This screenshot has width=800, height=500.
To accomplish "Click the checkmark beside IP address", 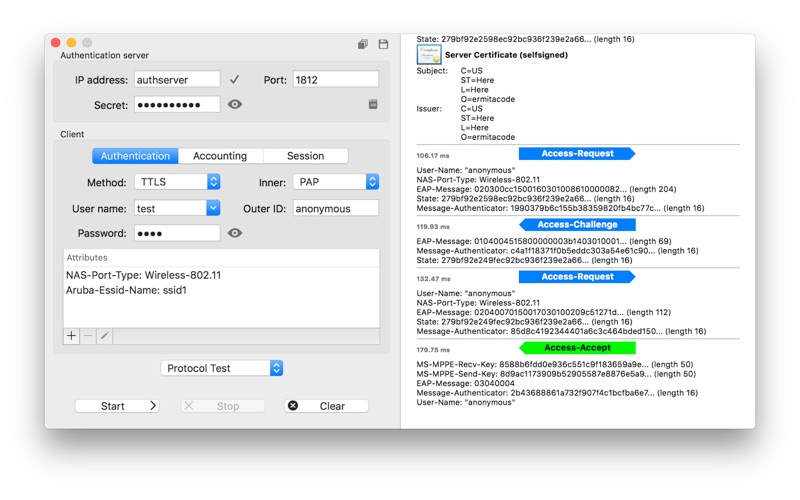I will pos(234,79).
